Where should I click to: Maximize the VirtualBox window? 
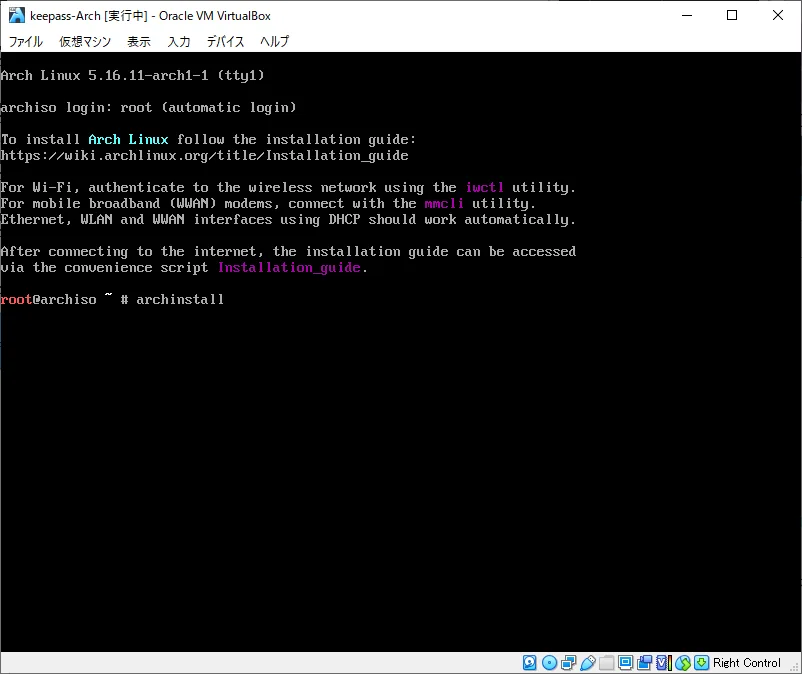(732, 15)
